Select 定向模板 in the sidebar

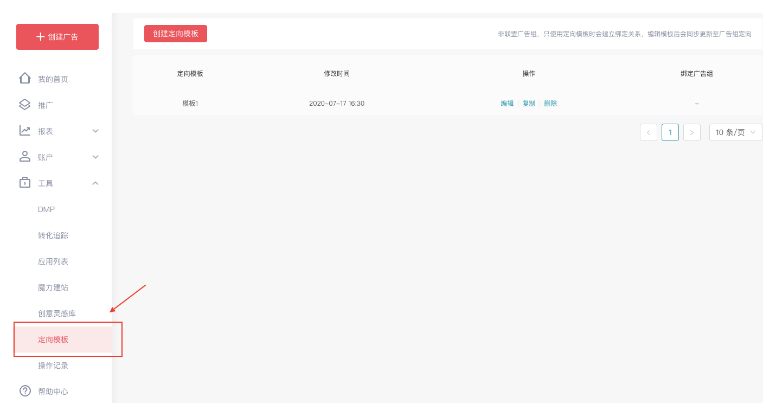pos(64,340)
